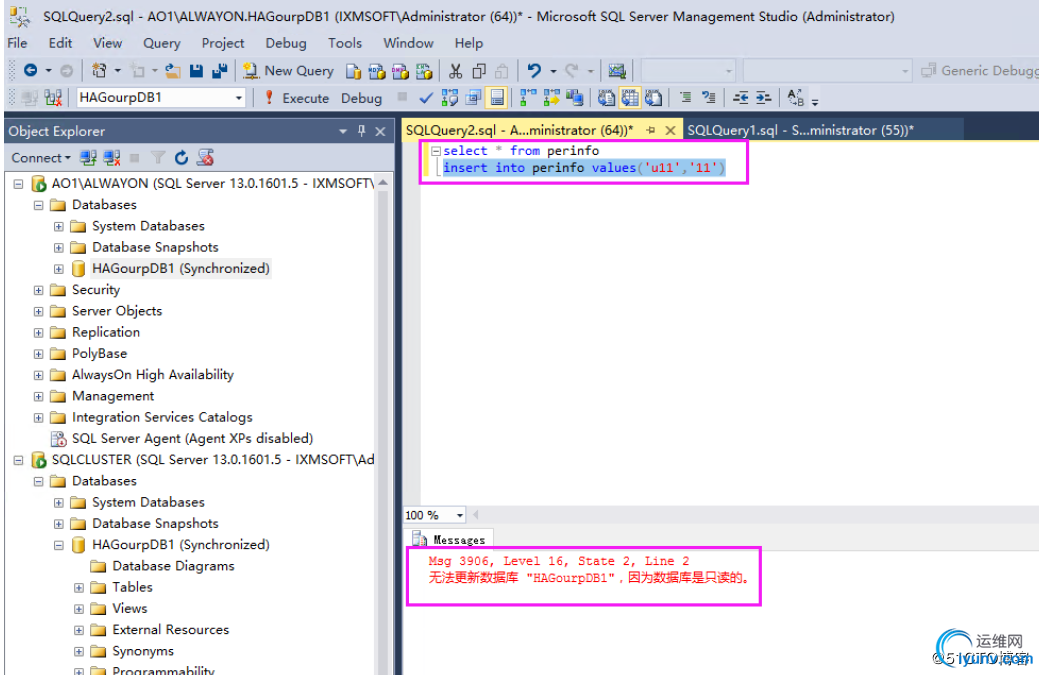1039x675 pixels.
Task: Click the Open File folder icon
Action: click(x=173, y=71)
